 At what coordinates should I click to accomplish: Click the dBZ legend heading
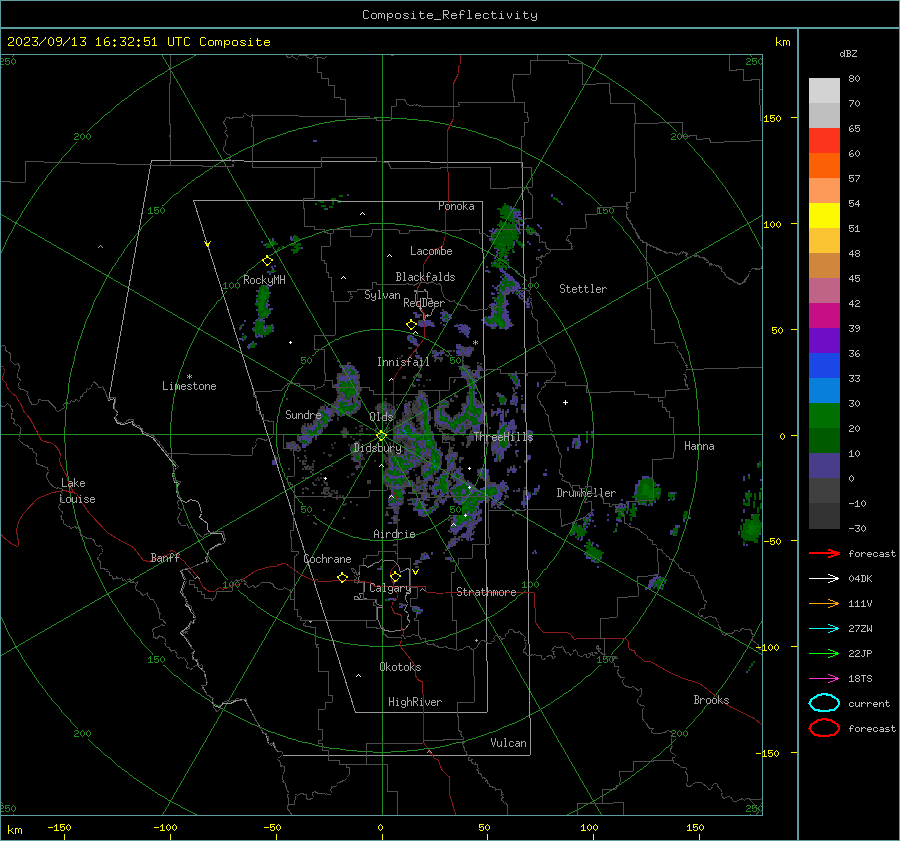pos(848,53)
